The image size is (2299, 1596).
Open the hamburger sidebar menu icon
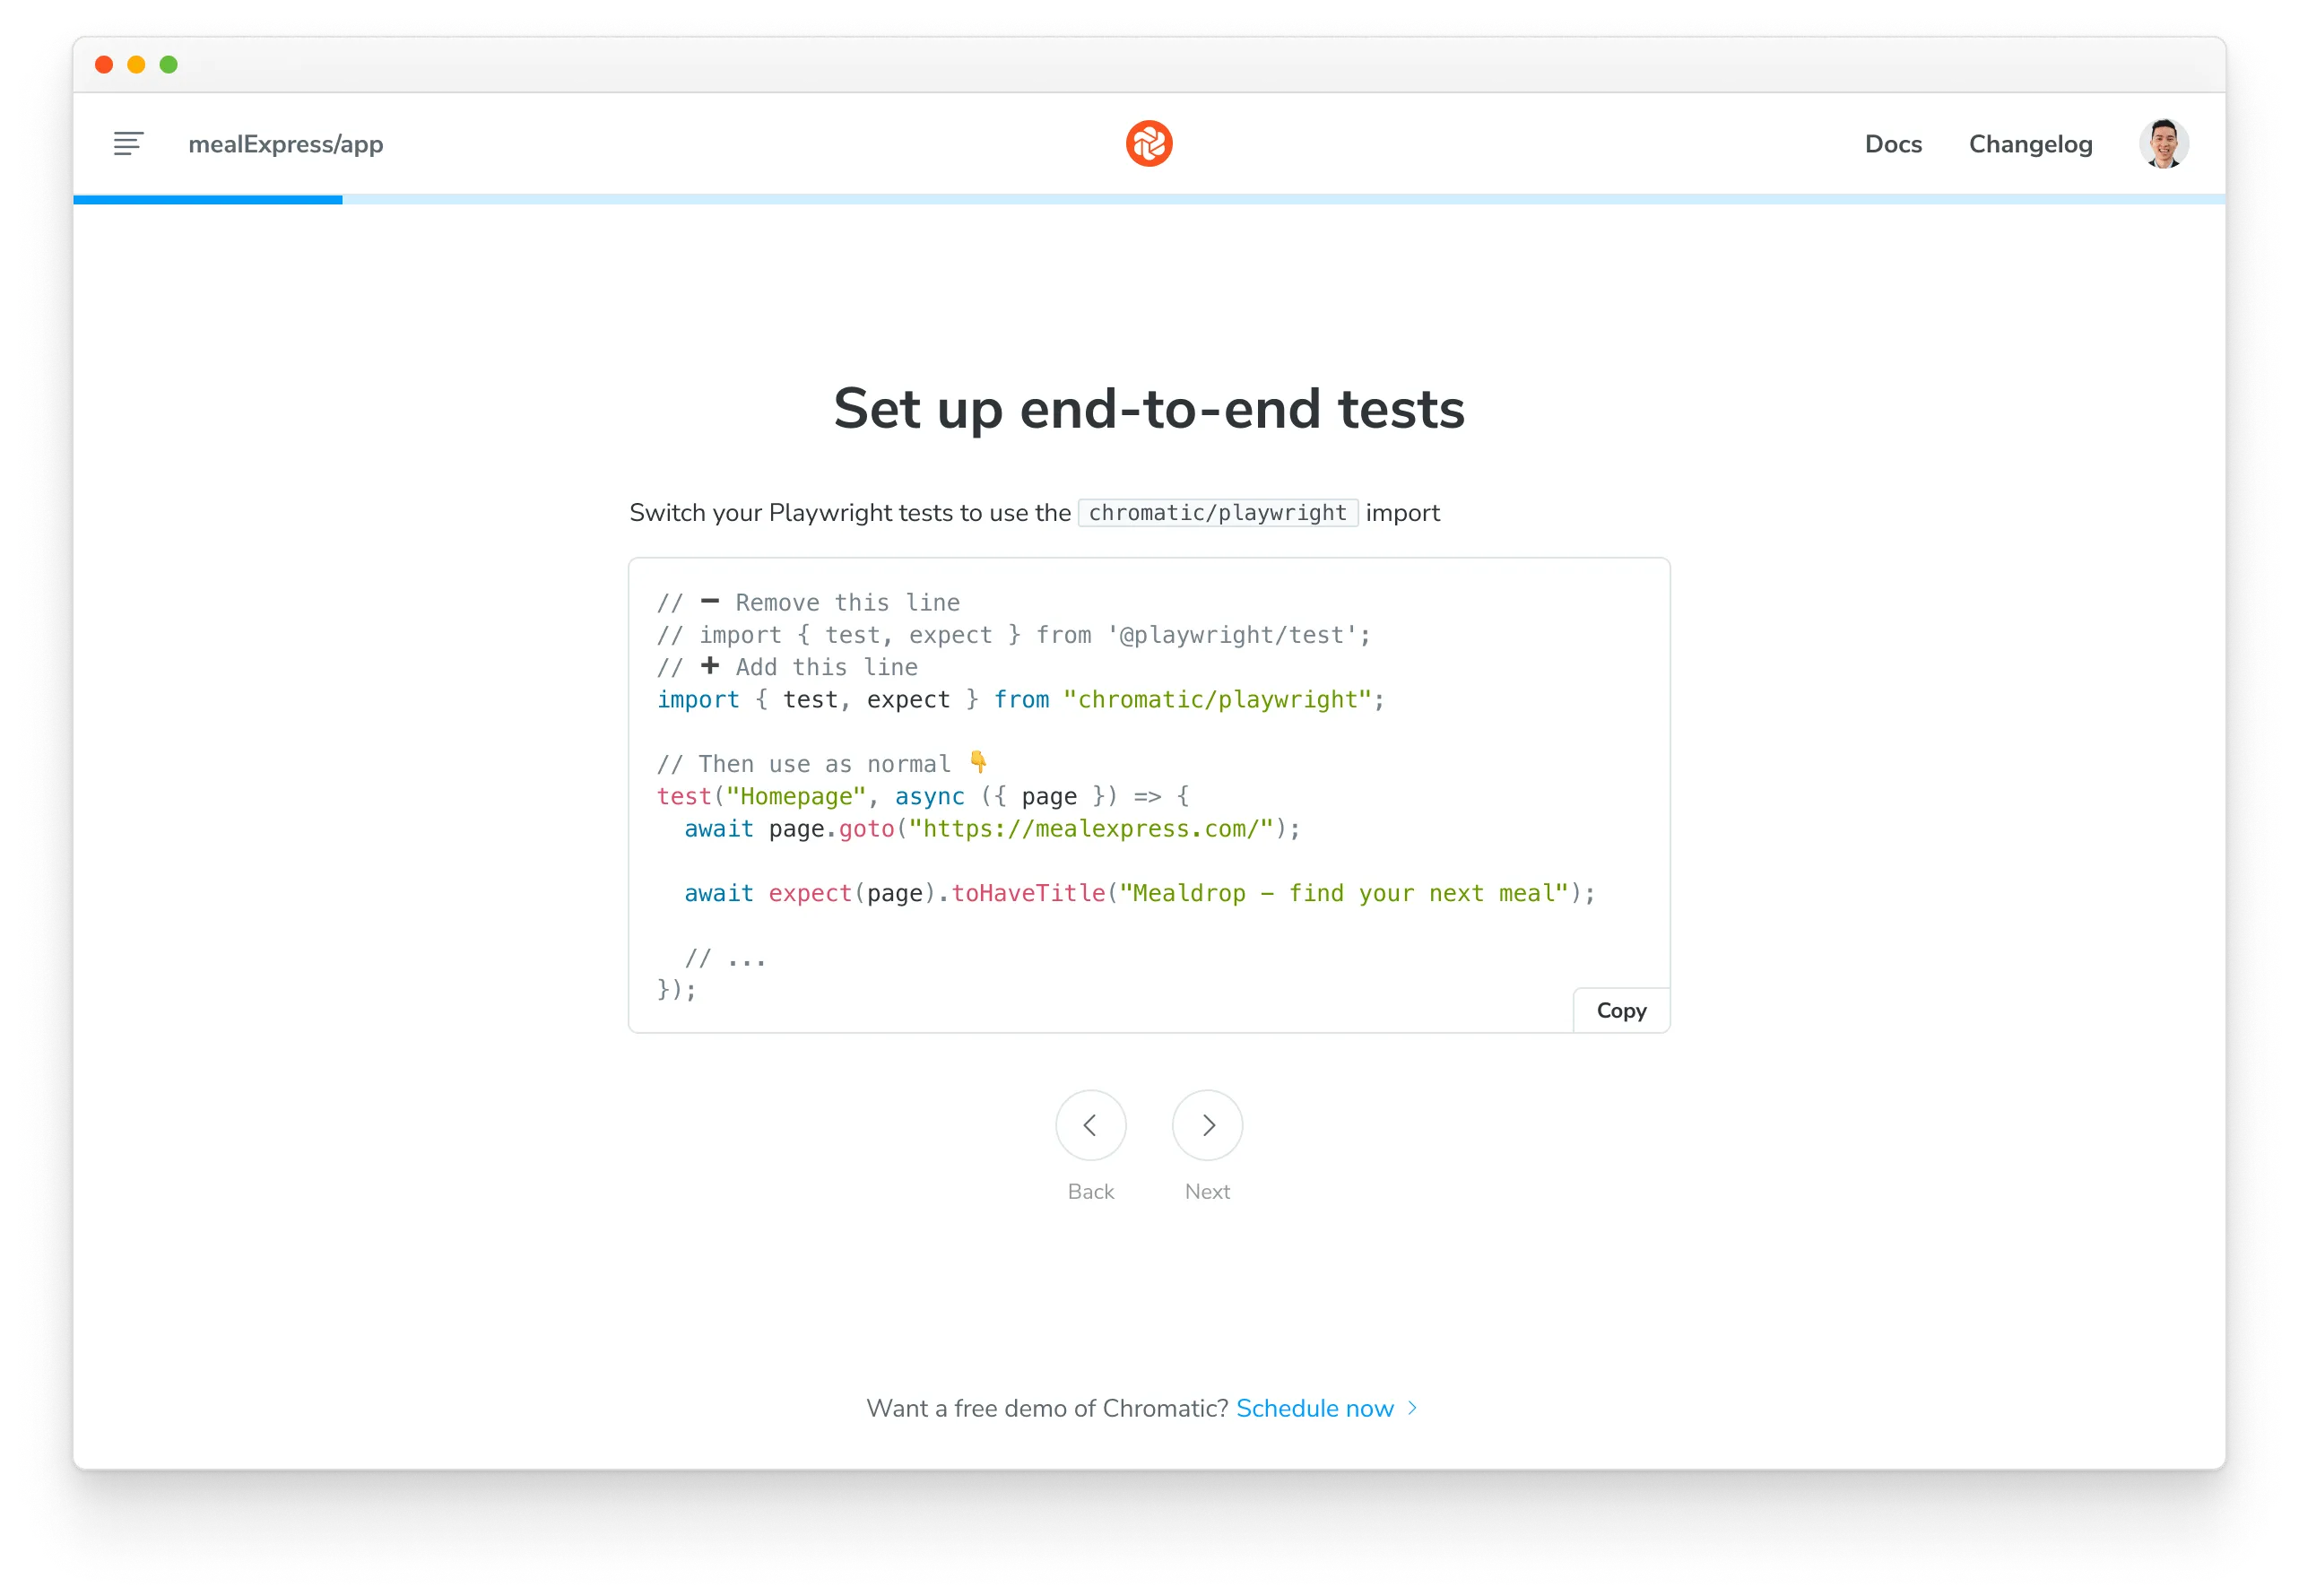pos(128,144)
